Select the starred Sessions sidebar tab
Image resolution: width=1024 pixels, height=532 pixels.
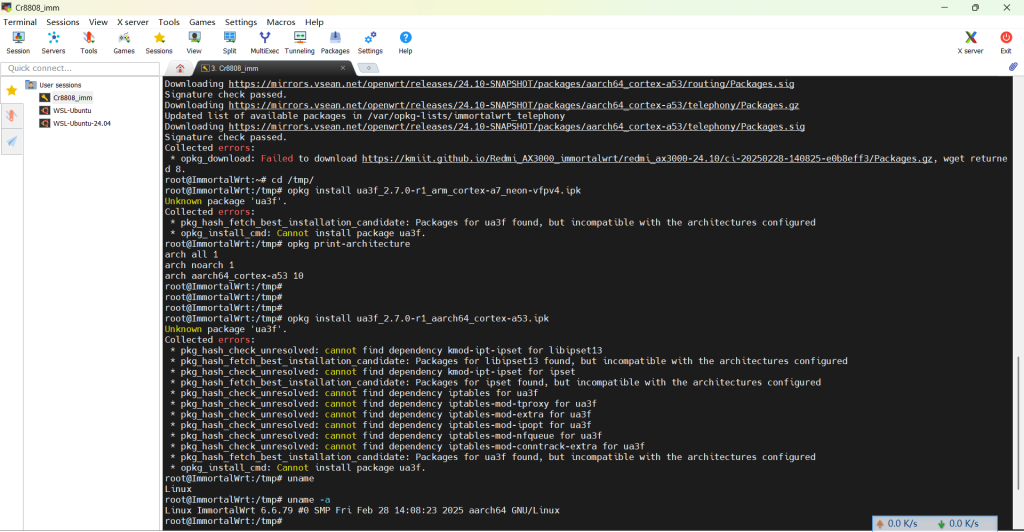[11, 90]
